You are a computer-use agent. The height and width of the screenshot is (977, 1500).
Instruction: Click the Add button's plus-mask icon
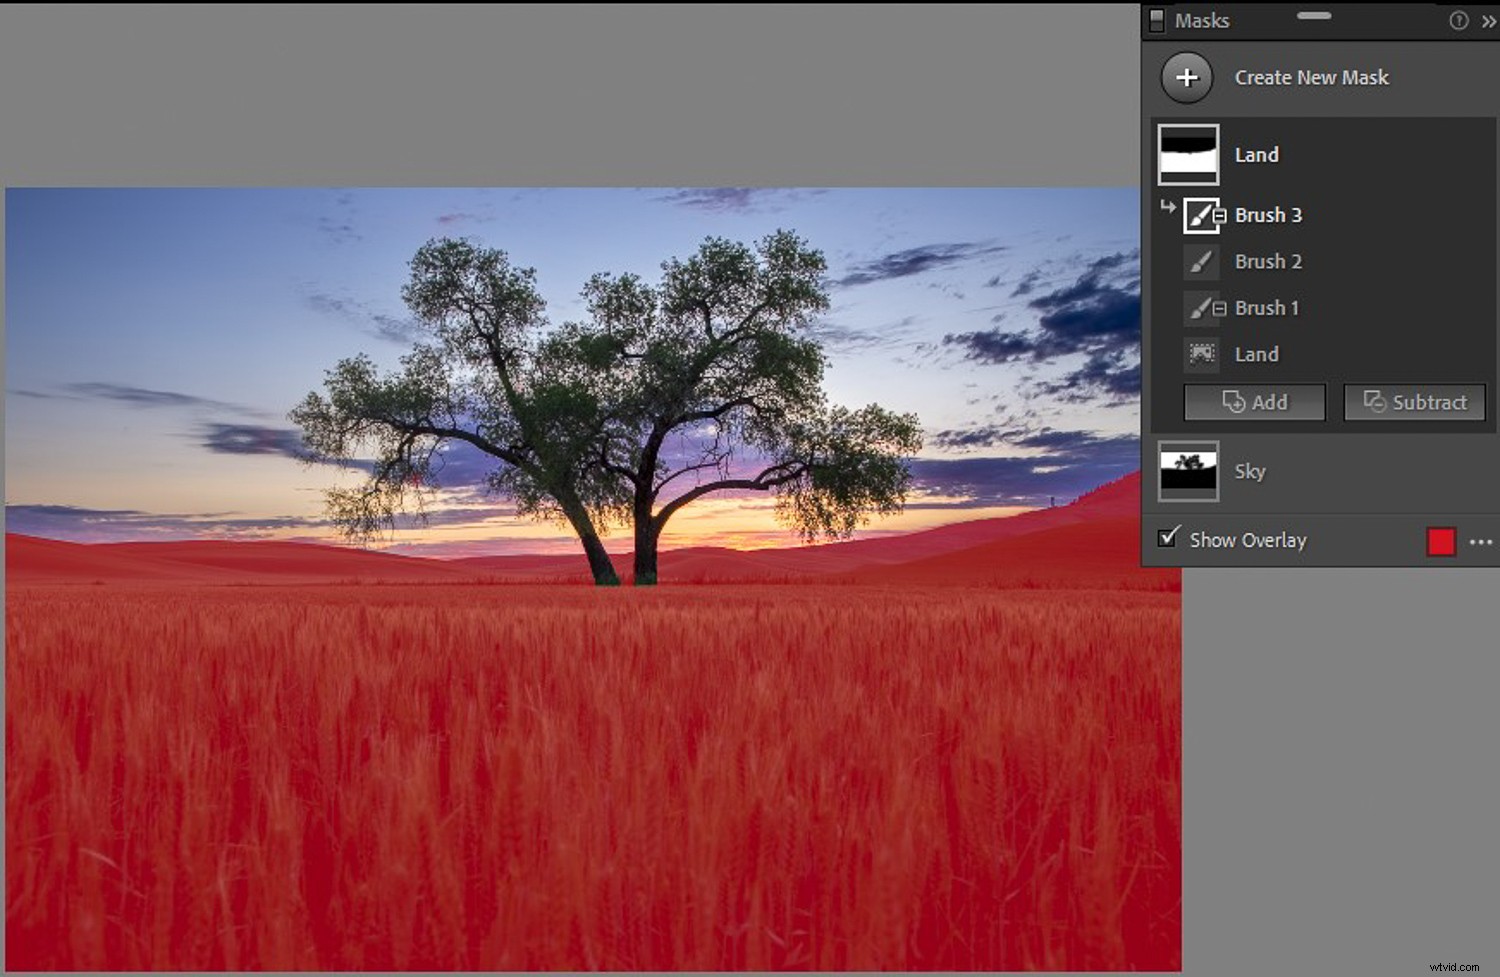pyautogui.click(x=1232, y=402)
